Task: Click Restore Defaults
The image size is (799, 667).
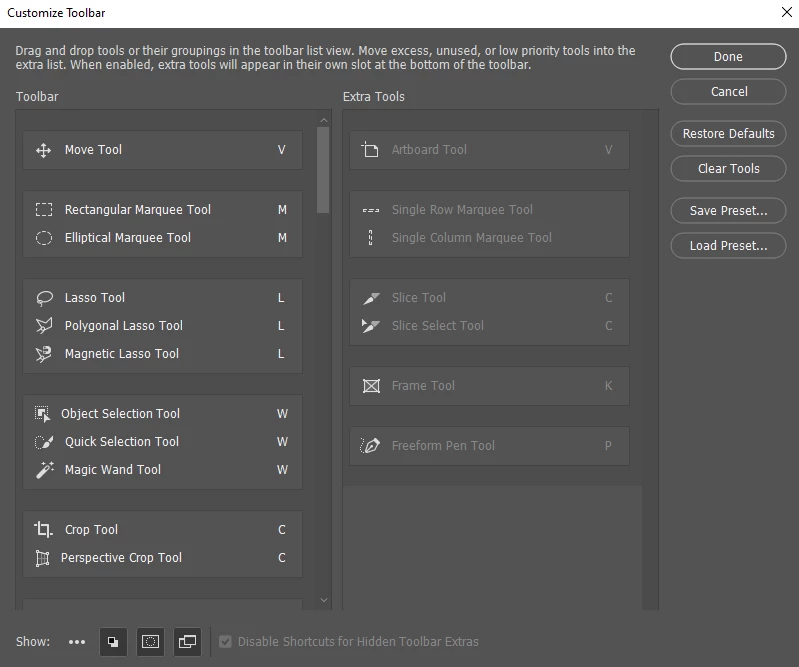Action: click(x=728, y=134)
